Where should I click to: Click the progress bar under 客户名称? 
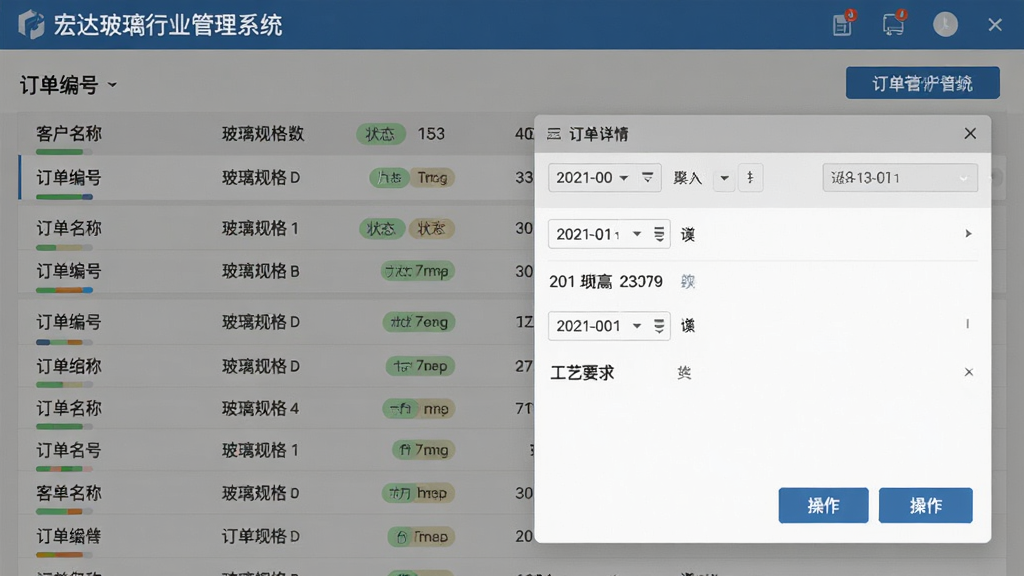tap(64, 152)
